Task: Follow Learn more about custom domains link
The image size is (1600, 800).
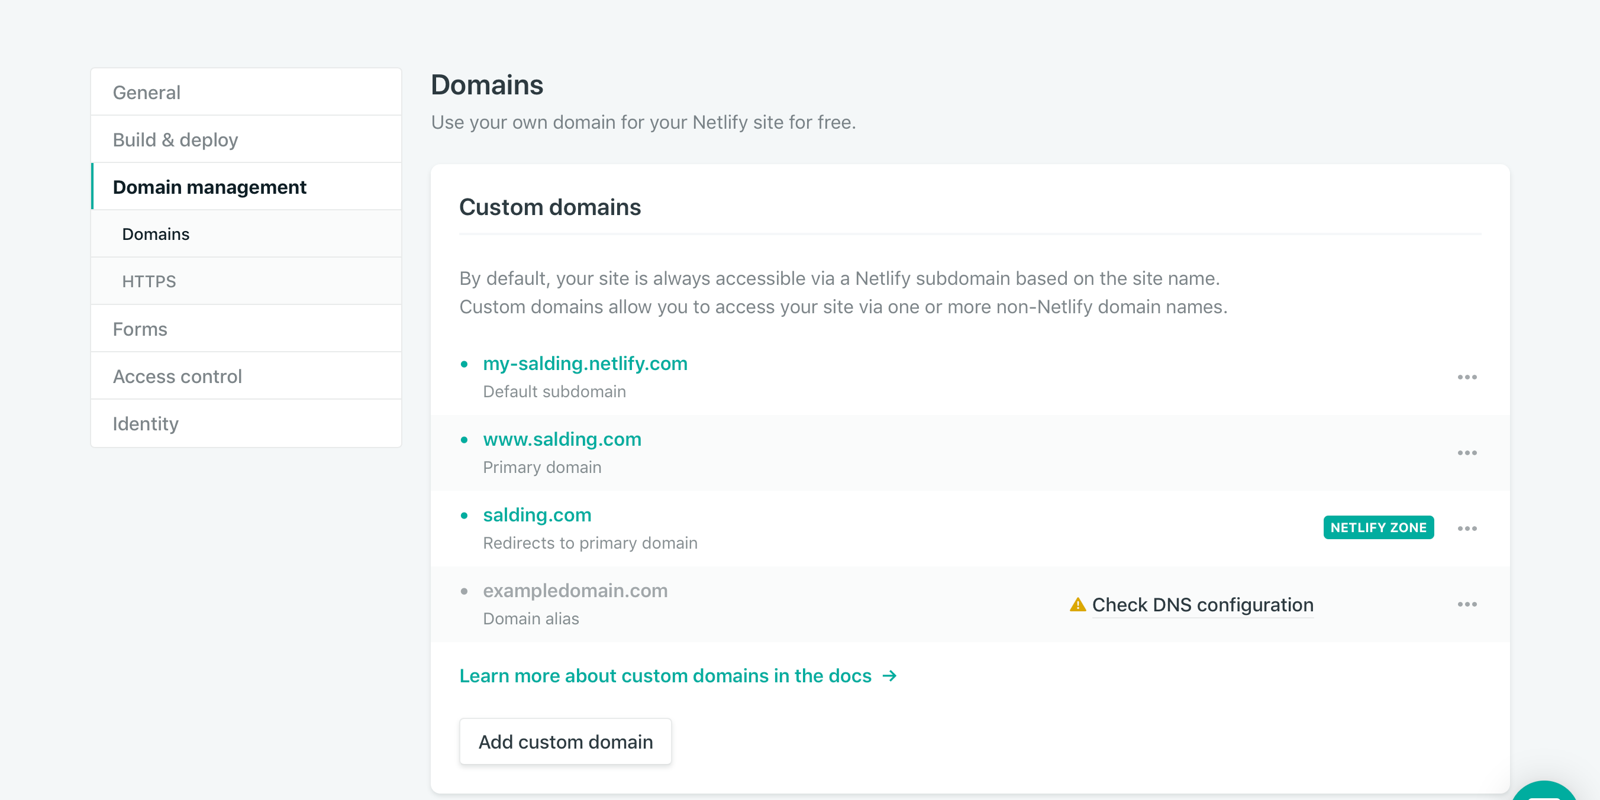Action: [665, 676]
